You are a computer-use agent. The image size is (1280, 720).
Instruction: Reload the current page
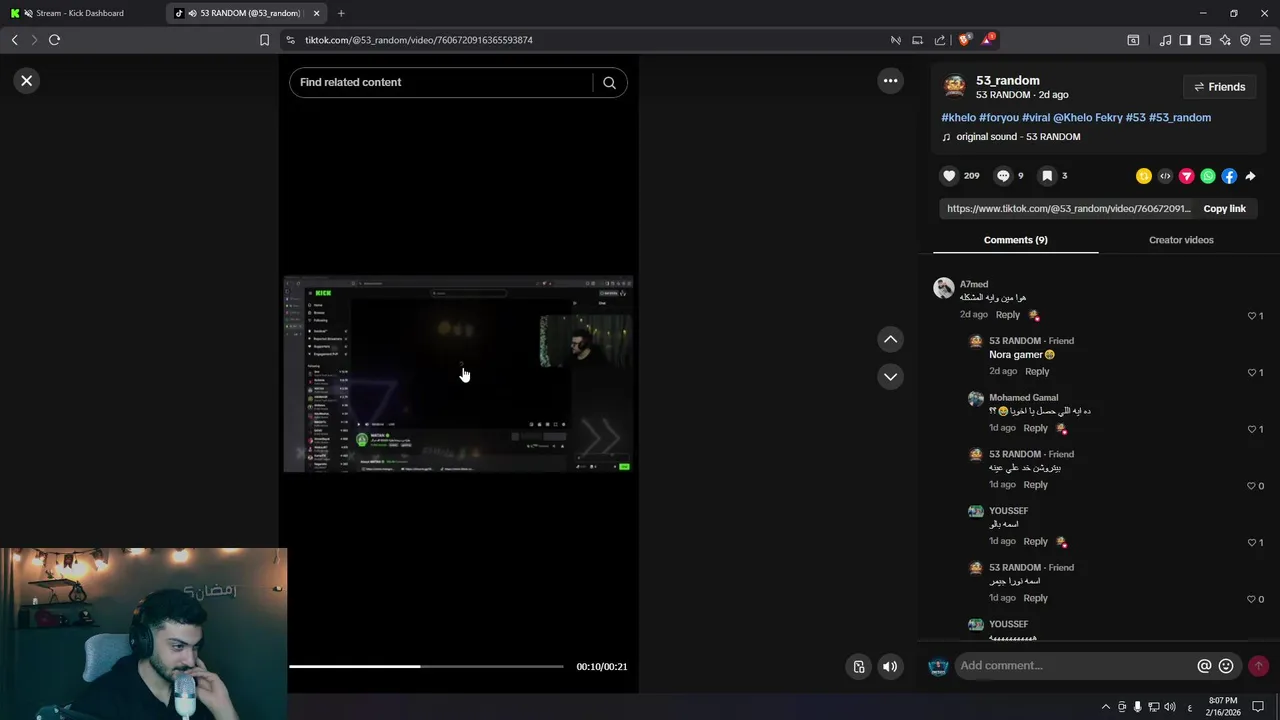coord(54,40)
